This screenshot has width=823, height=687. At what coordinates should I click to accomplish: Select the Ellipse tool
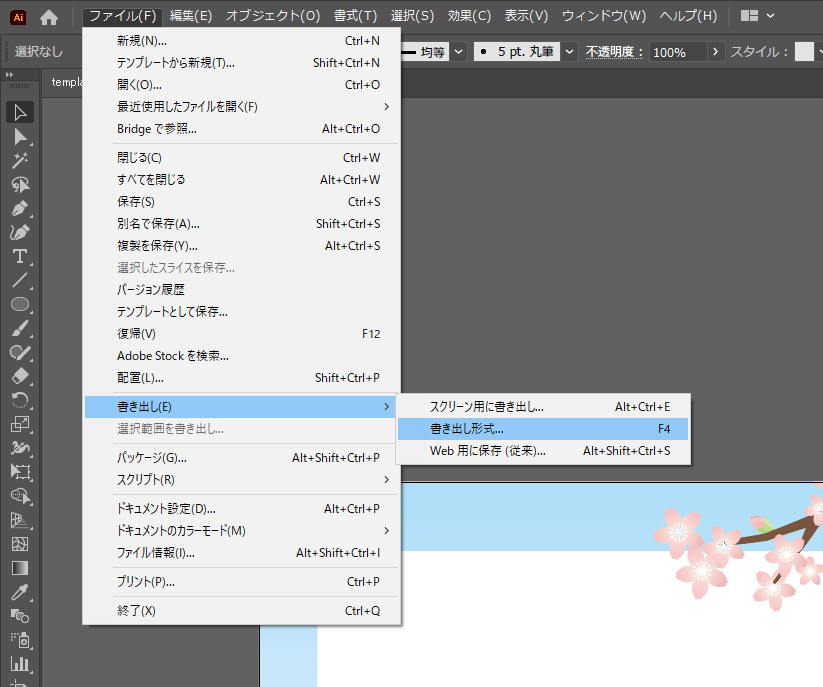(x=20, y=304)
